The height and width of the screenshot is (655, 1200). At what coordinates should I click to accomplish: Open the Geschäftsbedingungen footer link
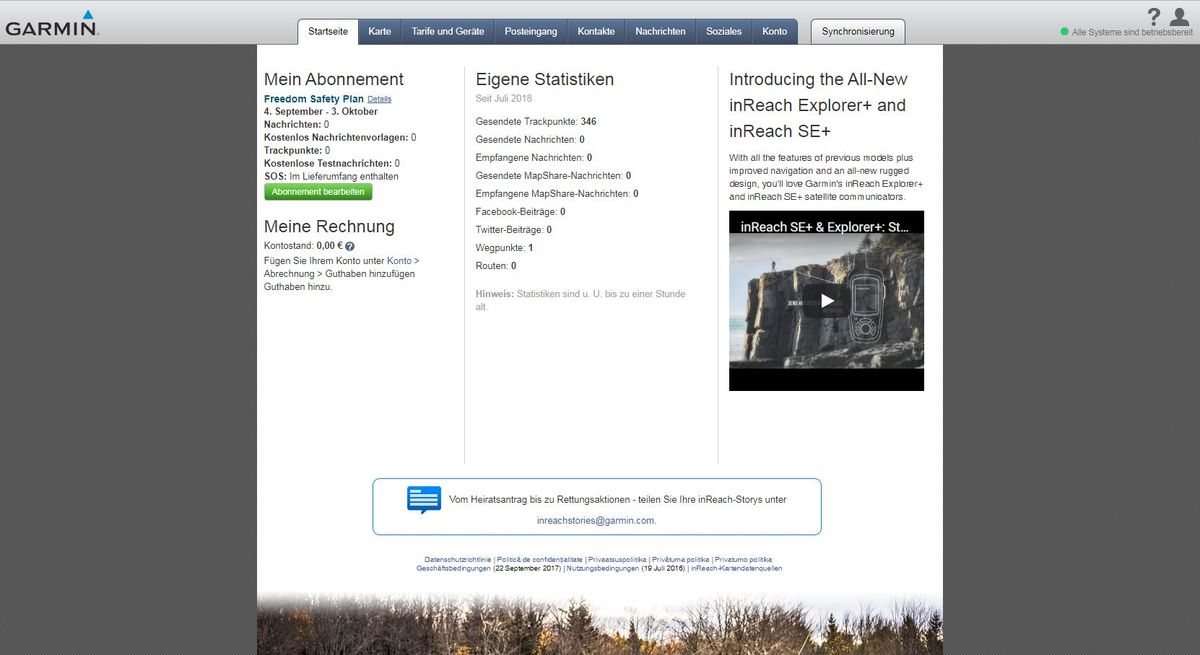[x=454, y=568]
